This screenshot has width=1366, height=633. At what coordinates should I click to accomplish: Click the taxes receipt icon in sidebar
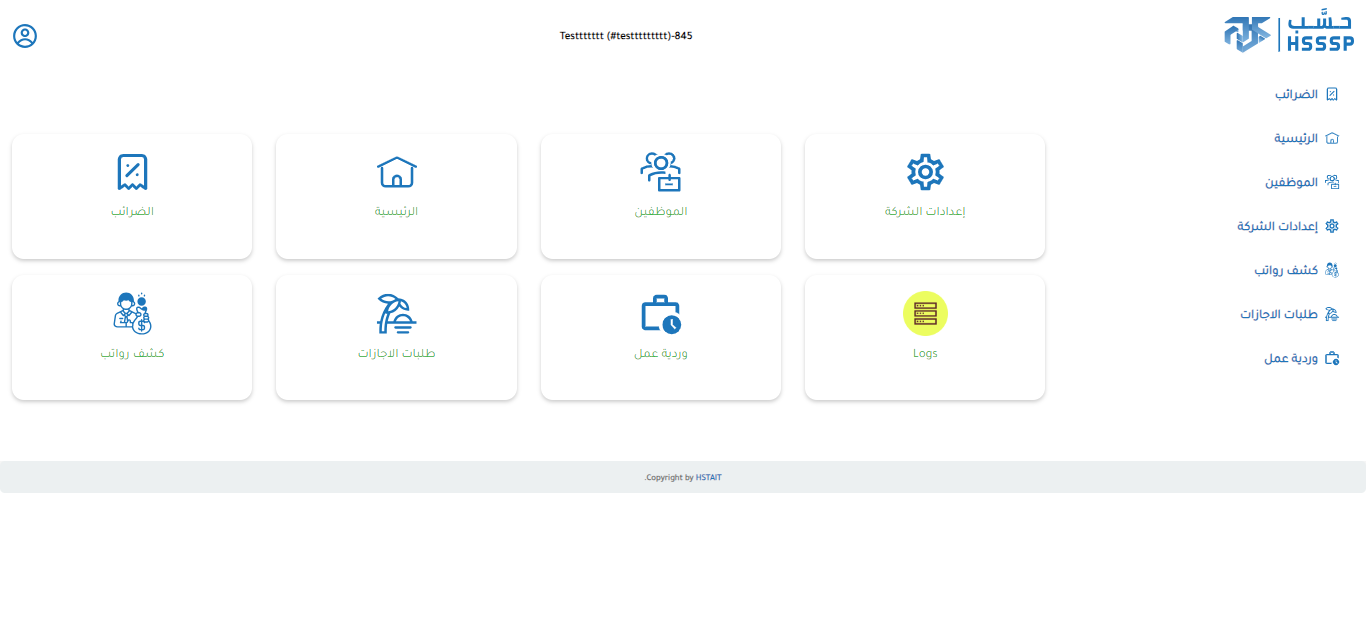pos(1332,94)
